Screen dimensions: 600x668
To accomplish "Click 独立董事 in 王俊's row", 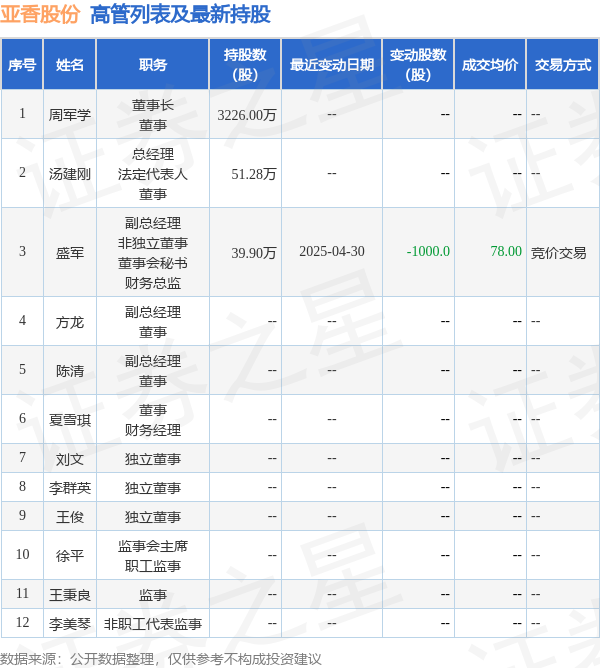I will click(153, 517).
